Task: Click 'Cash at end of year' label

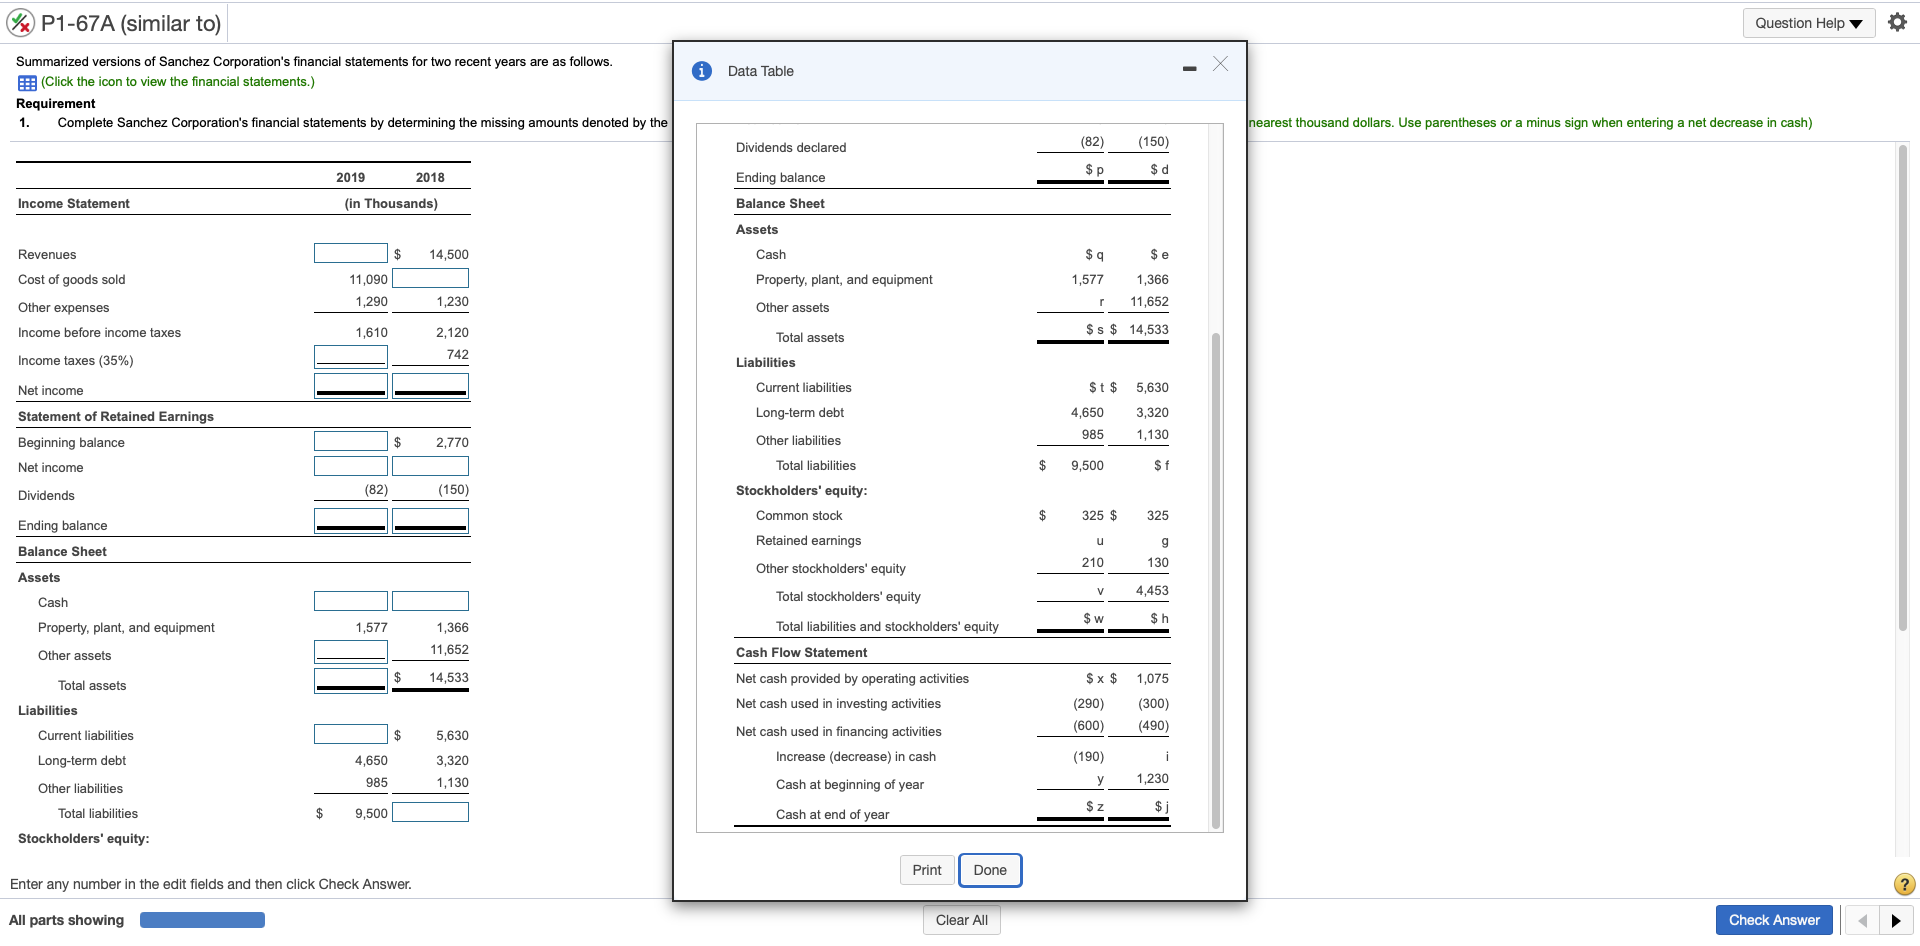Action: coord(832,815)
